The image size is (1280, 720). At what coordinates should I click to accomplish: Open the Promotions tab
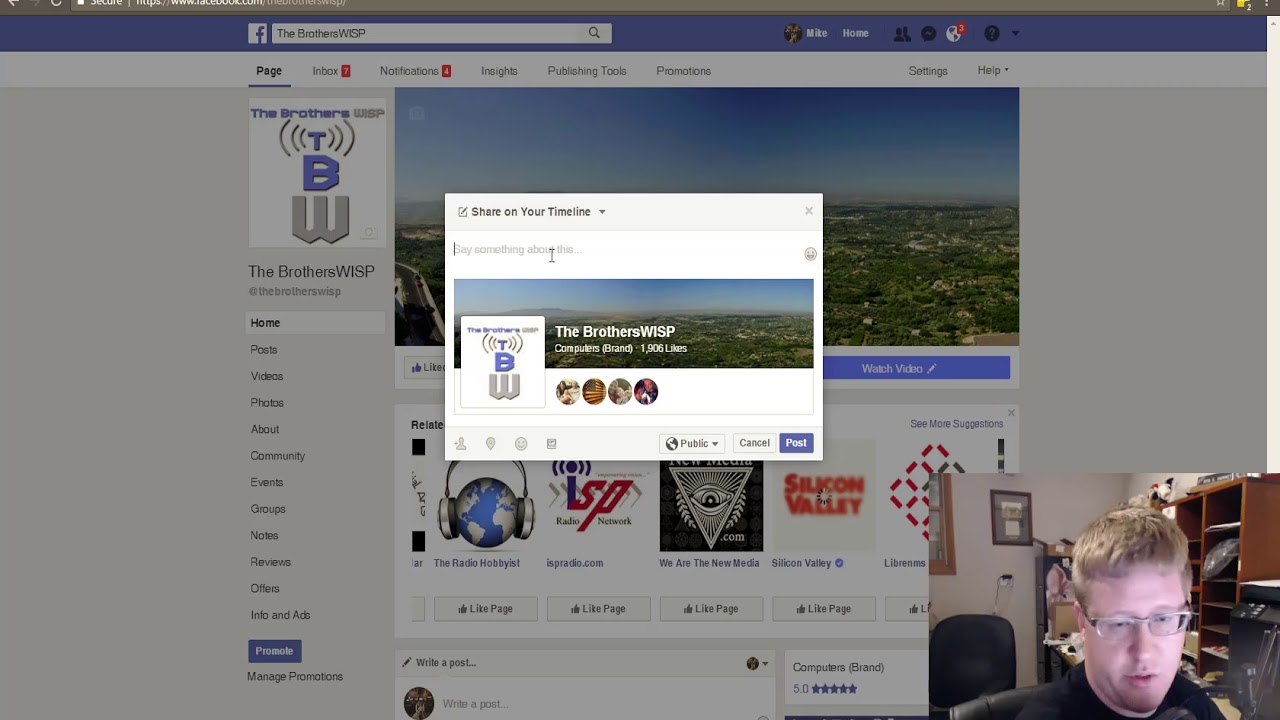(683, 71)
